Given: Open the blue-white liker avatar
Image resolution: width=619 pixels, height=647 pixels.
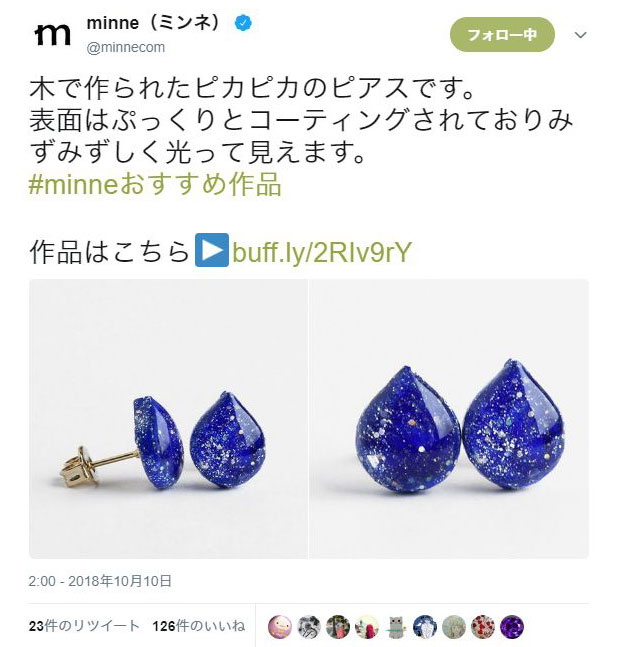Looking at the screenshot, I should [x=425, y=626].
